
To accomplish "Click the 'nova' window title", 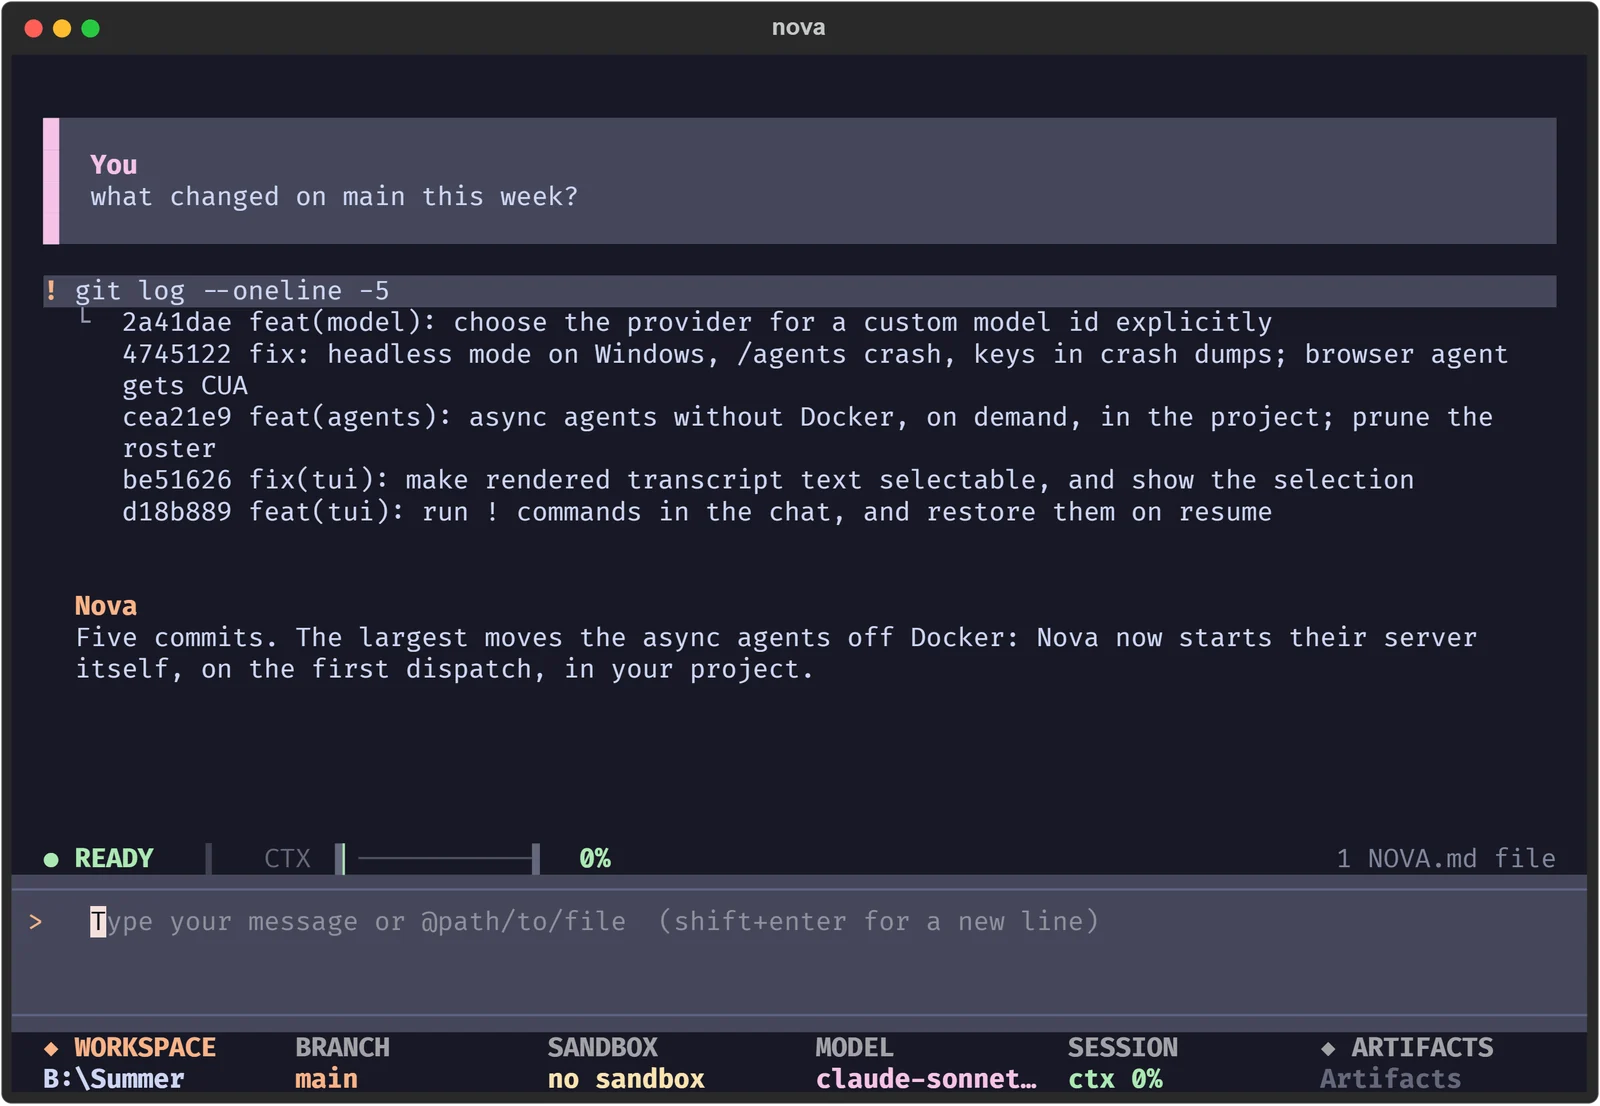I will [798, 28].
